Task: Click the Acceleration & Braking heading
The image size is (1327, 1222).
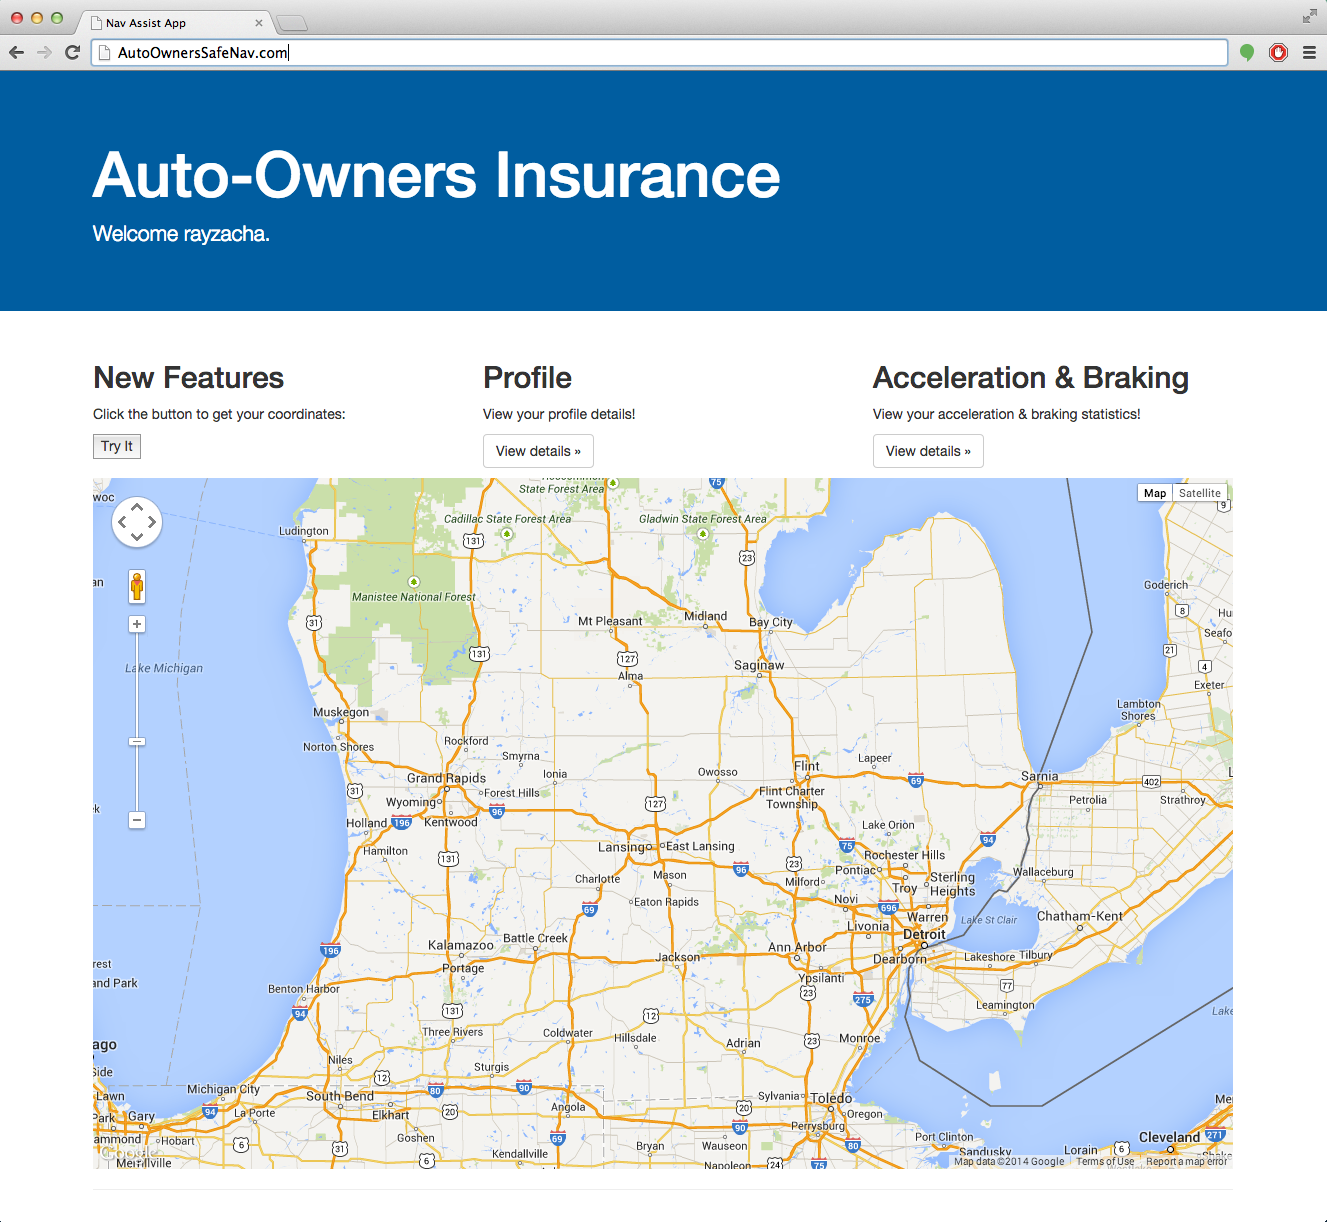Action: point(1031,378)
